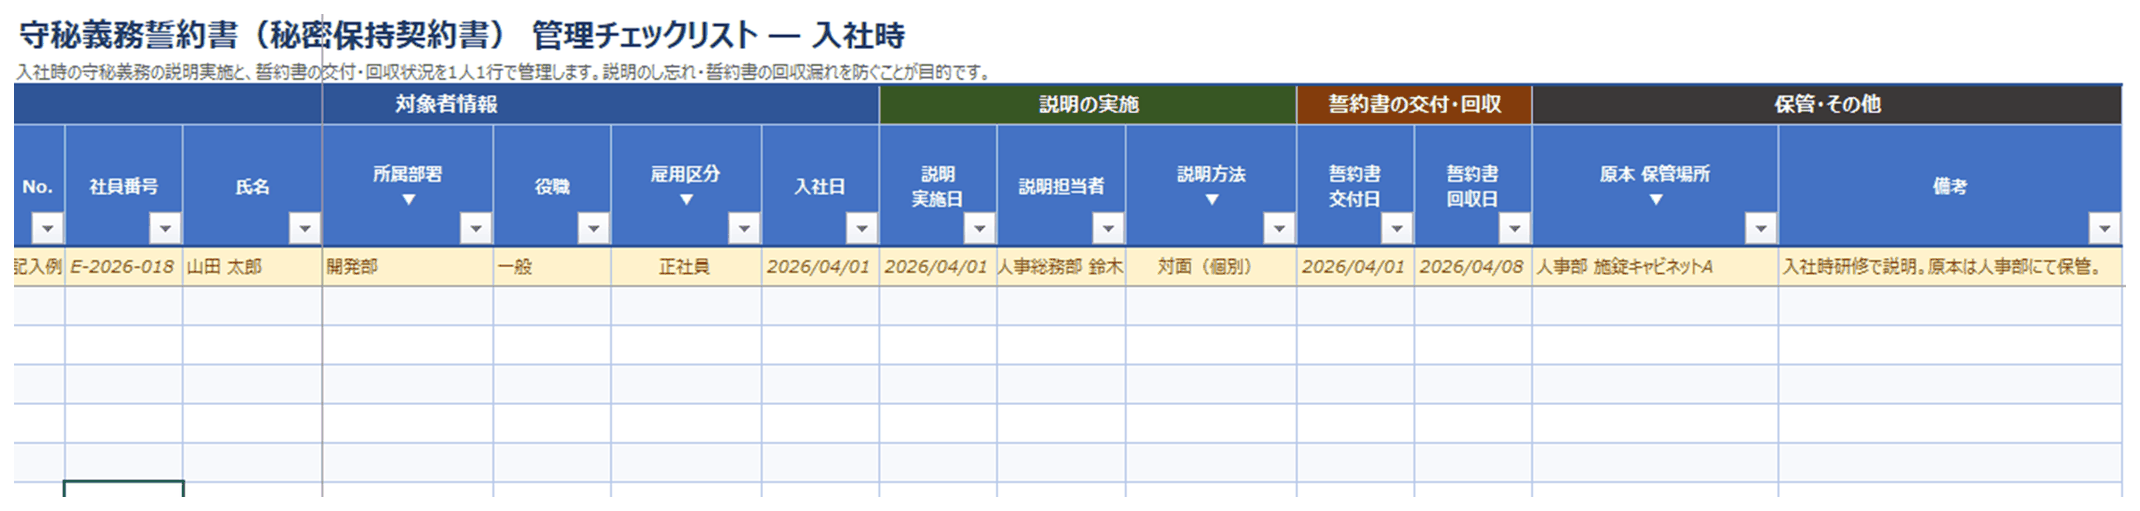Select the position cell 一般
Image resolution: width=2140 pixels, height=511 pixels.
point(552,267)
